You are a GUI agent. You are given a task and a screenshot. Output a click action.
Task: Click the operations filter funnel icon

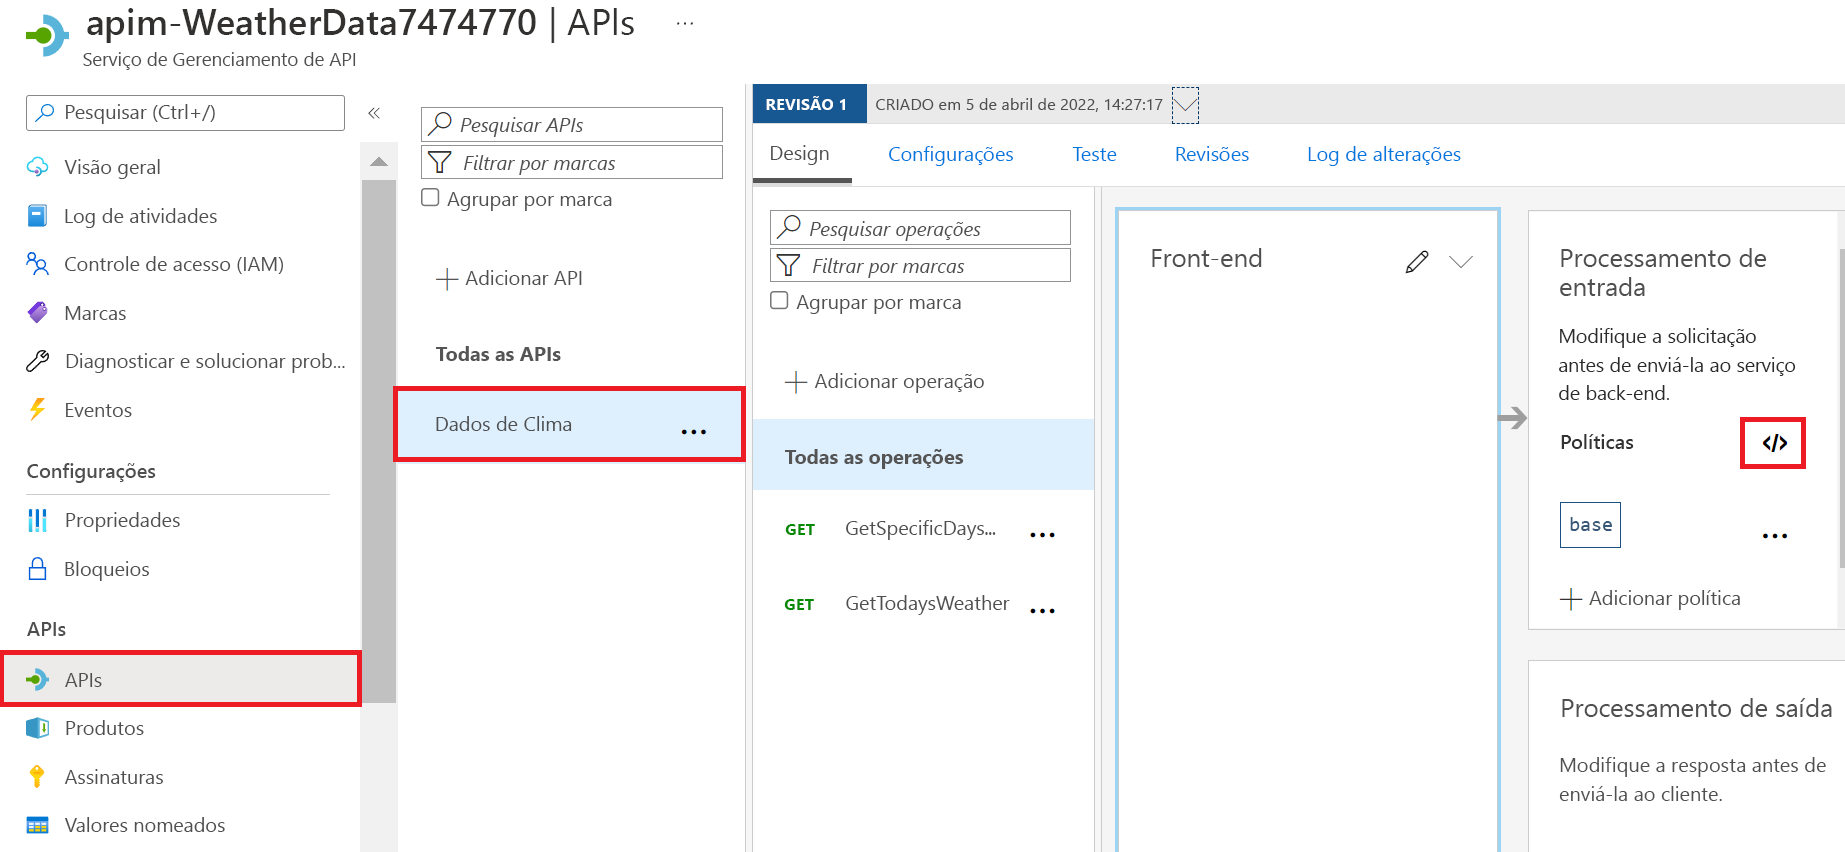(x=788, y=265)
